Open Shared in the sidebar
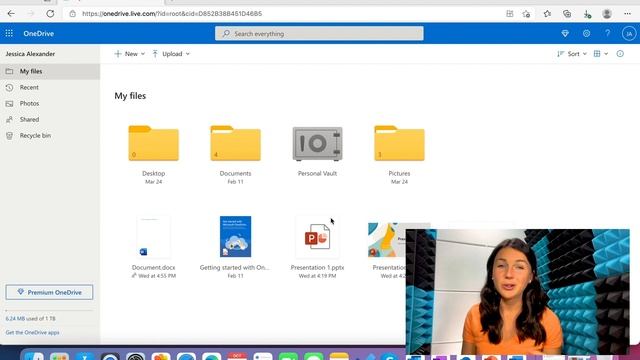 (50, 119)
